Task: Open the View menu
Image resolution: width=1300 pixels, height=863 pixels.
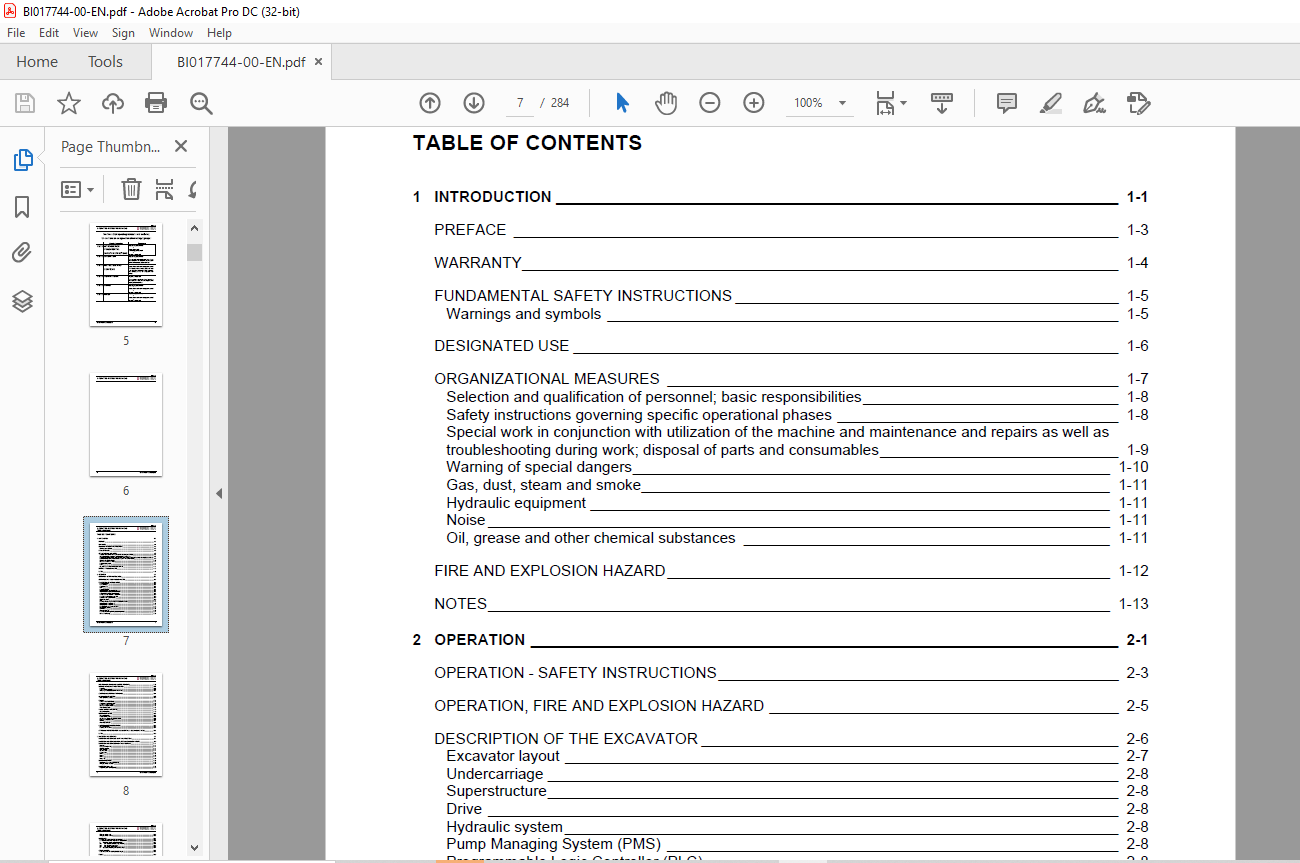Action: coord(85,33)
